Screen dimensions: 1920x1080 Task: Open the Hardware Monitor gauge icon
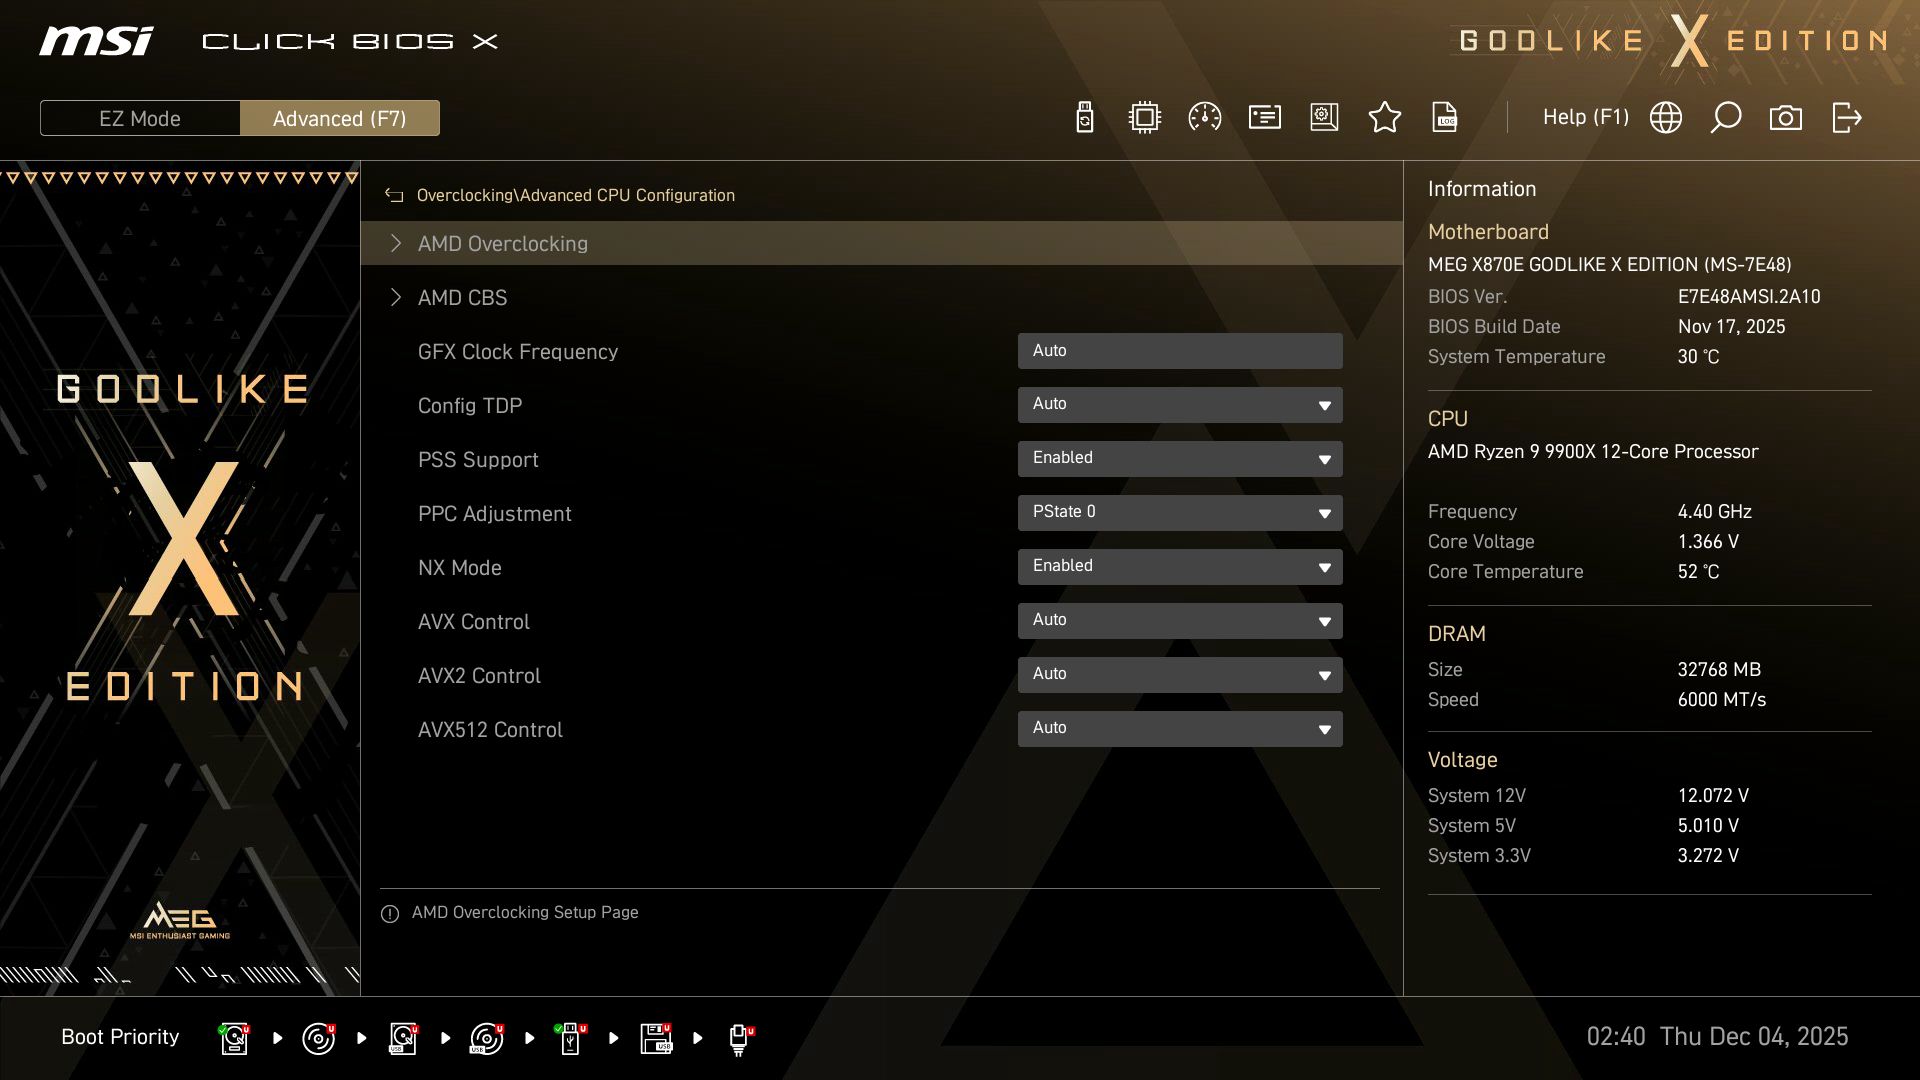(1203, 117)
